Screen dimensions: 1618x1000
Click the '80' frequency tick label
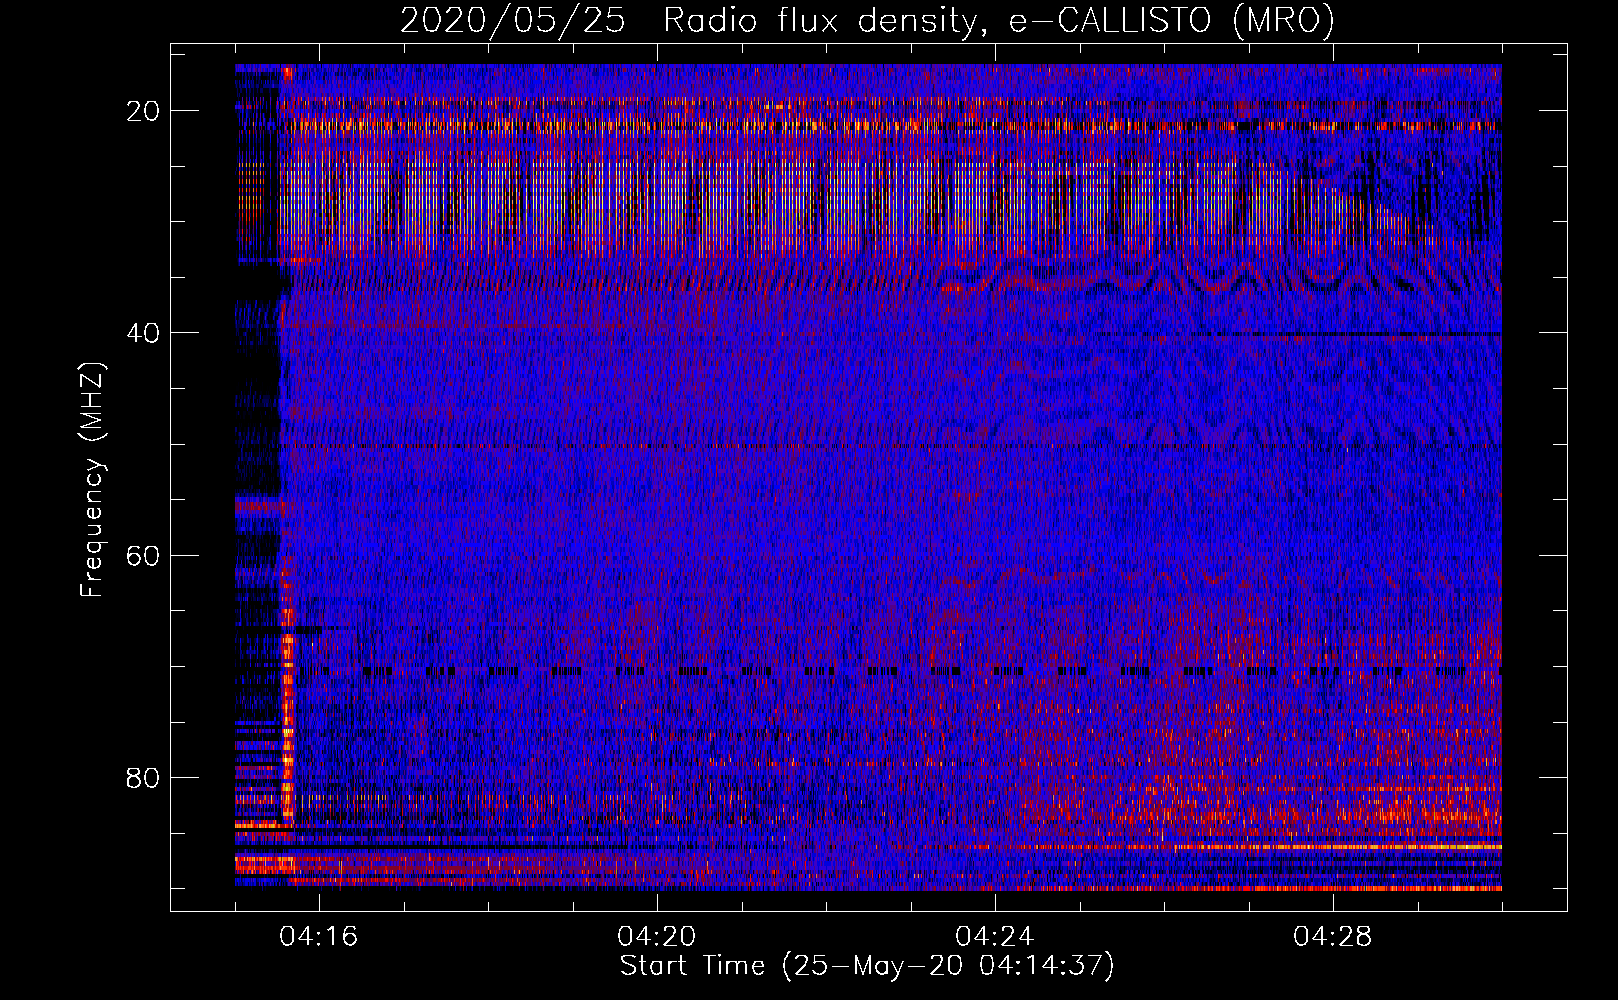(143, 778)
